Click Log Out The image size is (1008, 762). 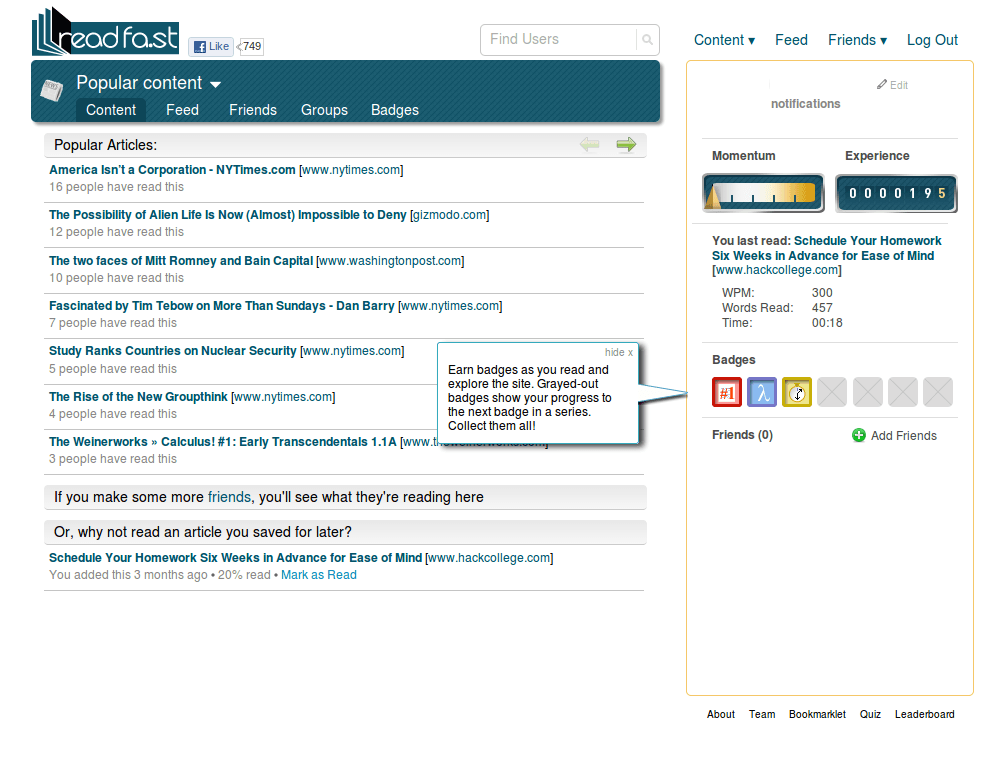pyautogui.click(x=932, y=40)
